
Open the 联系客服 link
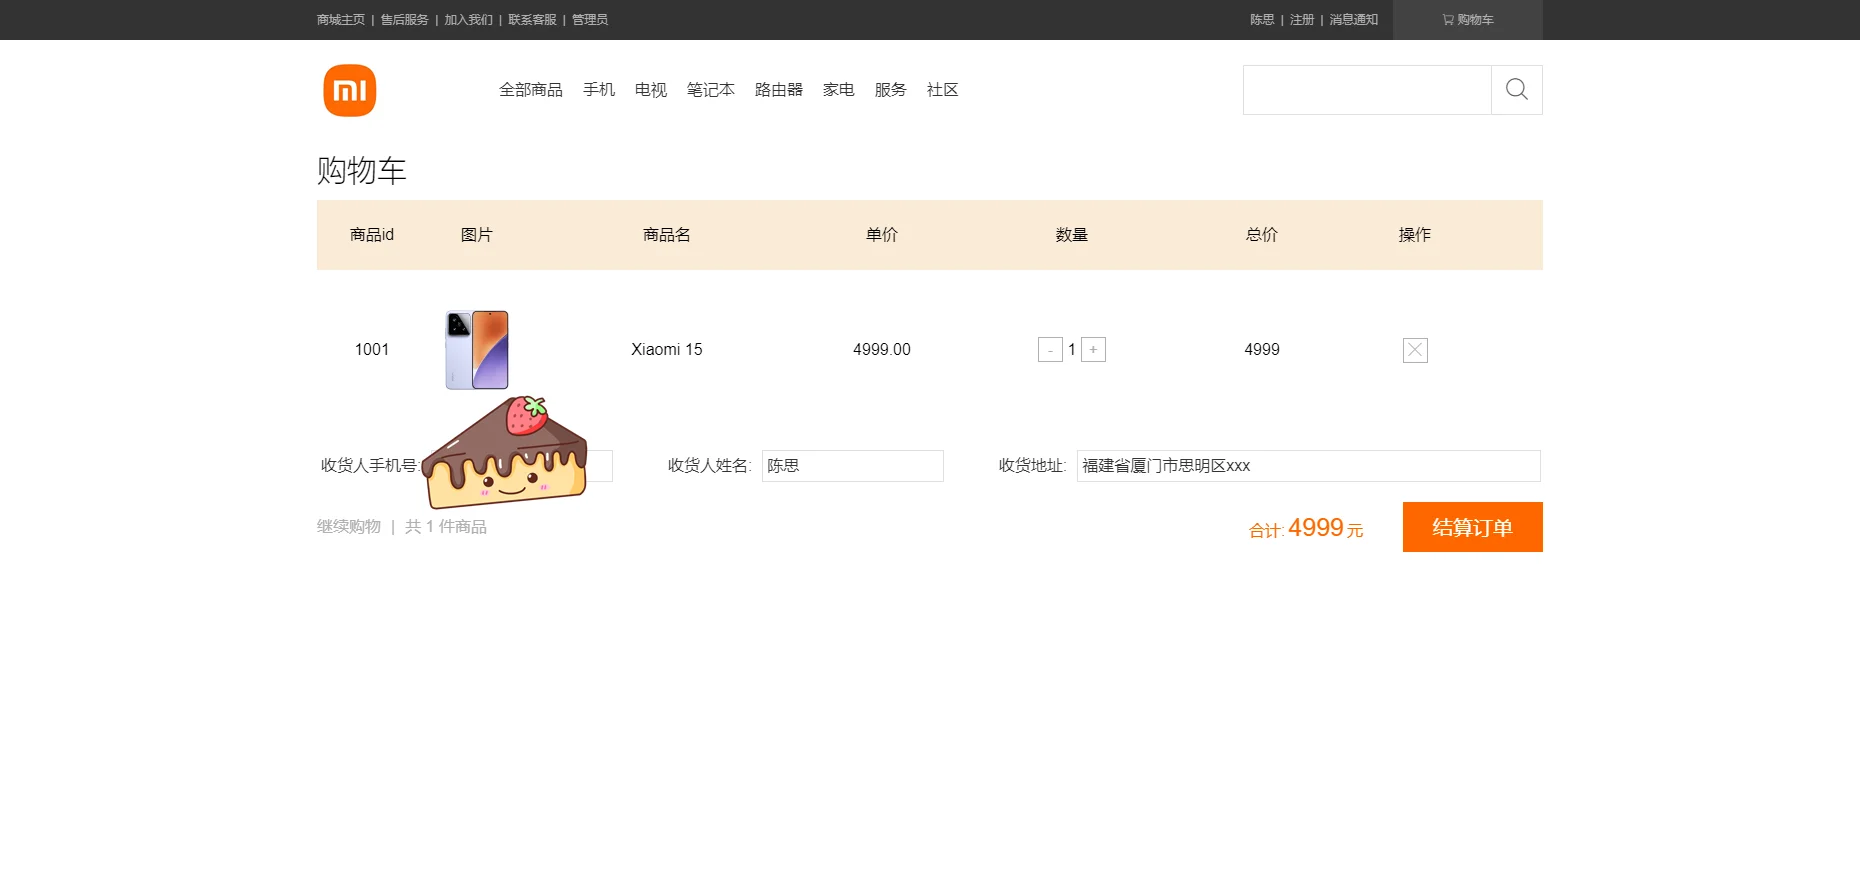click(x=532, y=20)
